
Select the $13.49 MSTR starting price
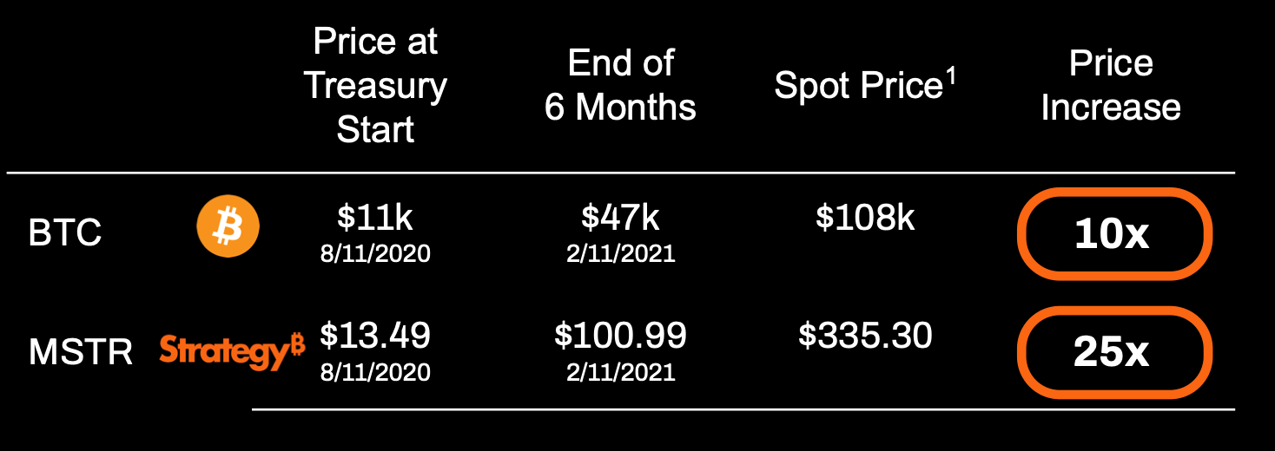pyautogui.click(x=375, y=335)
